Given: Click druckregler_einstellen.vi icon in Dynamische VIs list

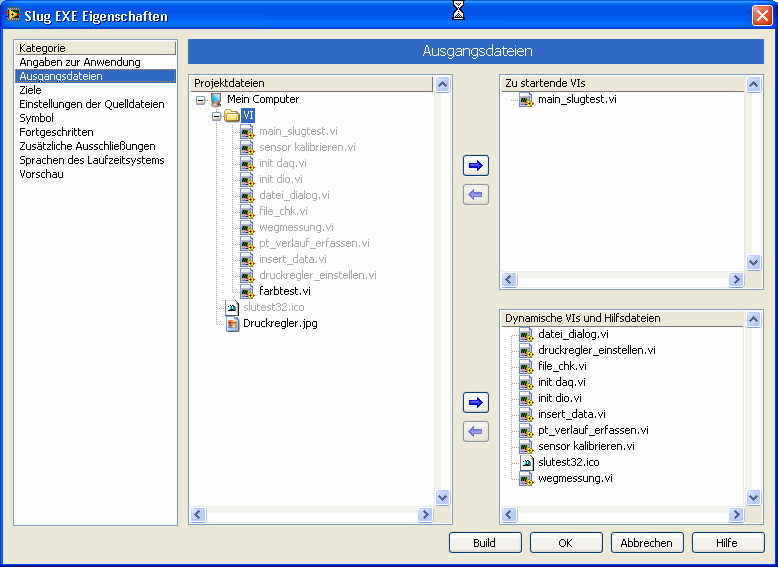Looking at the screenshot, I should pos(526,351).
